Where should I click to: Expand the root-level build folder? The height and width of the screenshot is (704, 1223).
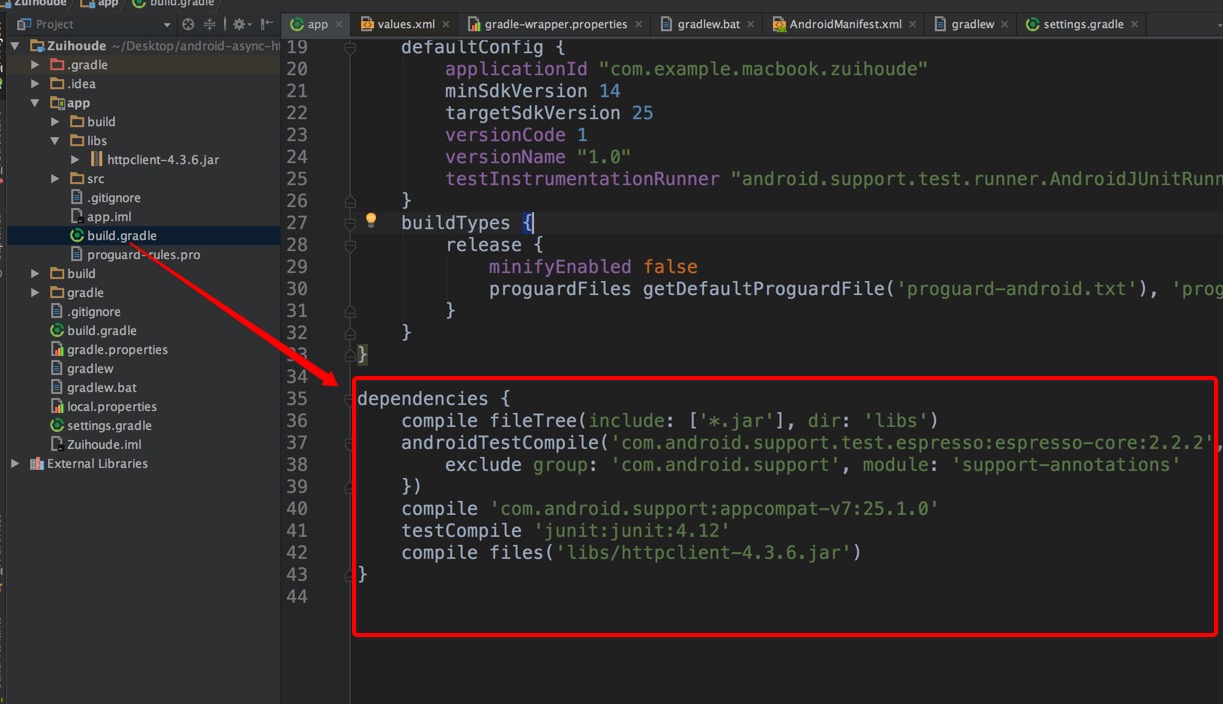(x=35, y=274)
